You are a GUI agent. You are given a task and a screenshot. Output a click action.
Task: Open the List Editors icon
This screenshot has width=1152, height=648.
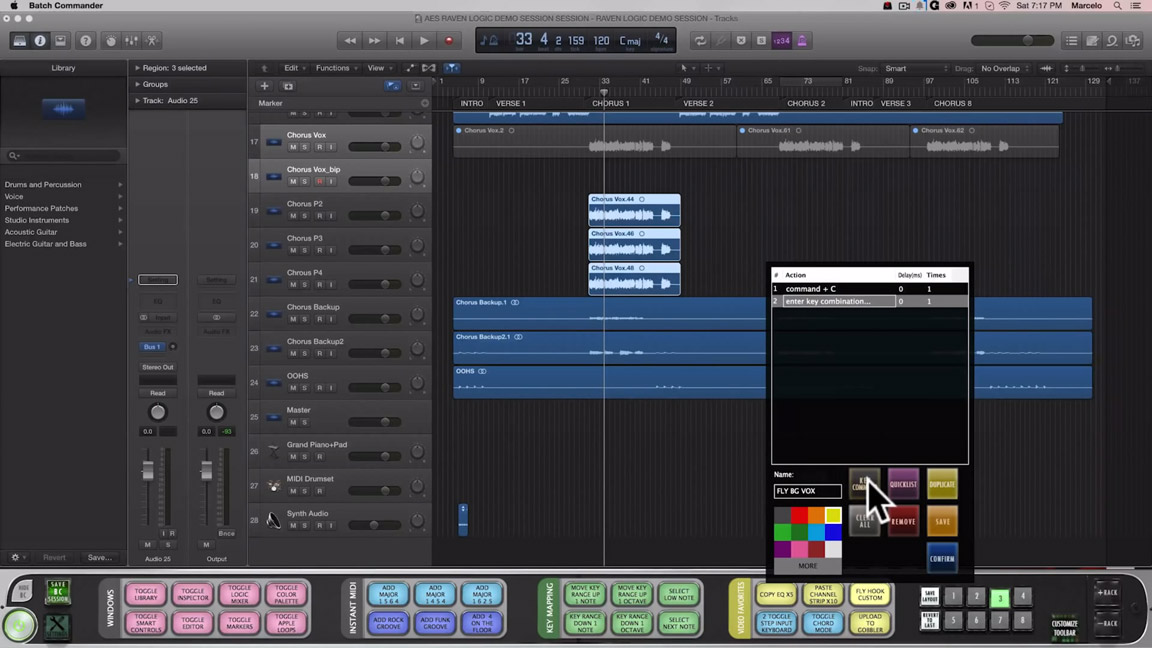1072,41
